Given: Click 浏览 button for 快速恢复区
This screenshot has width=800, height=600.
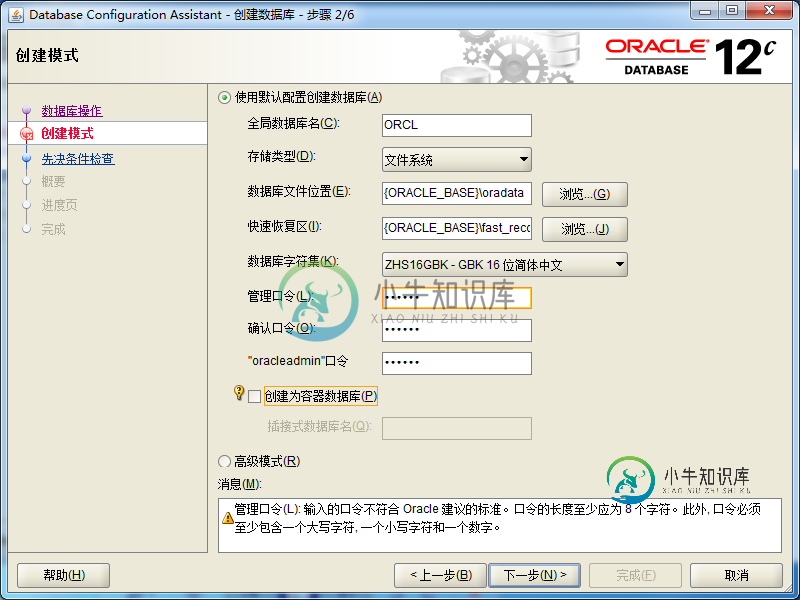Looking at the screenshot, I should pyautogui.click(x=585, y=229).
